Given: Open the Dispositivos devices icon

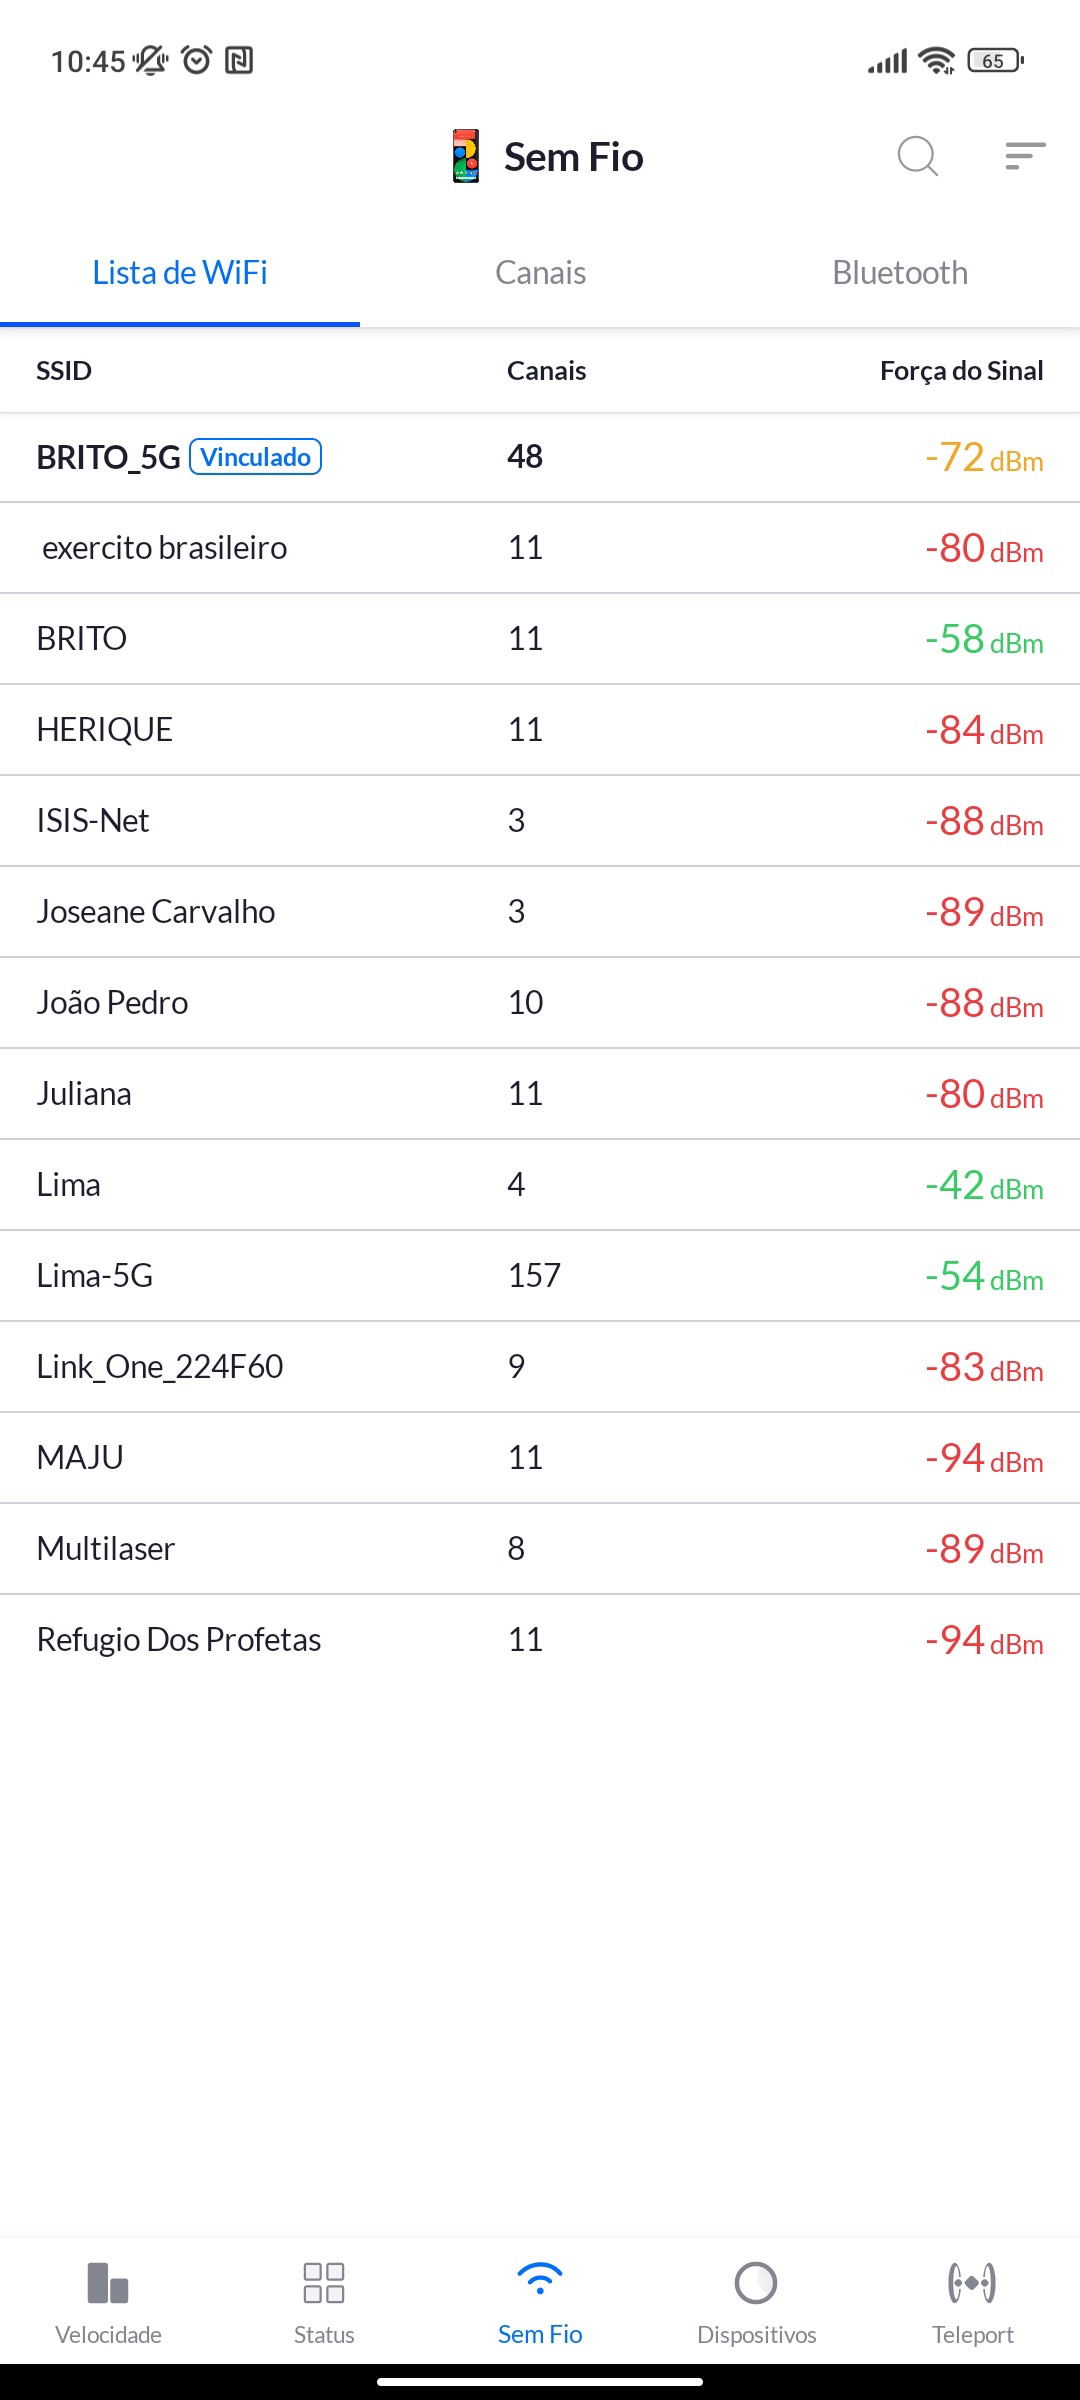Looking at the screenshot, I should click(756, 2284).
